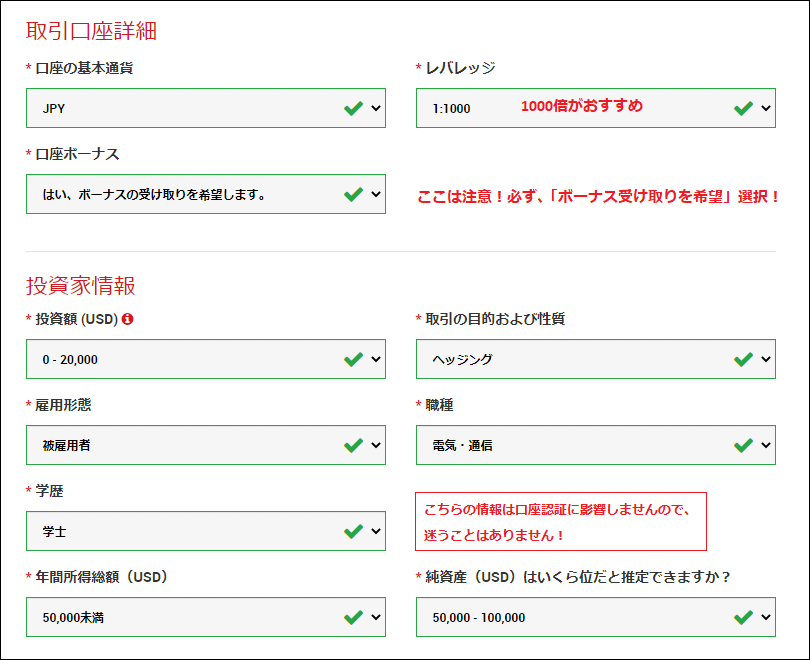Click the checkmark icon in the ヘッジング field
Viewport: 810px width, 660px height.
tap(742, 358)
